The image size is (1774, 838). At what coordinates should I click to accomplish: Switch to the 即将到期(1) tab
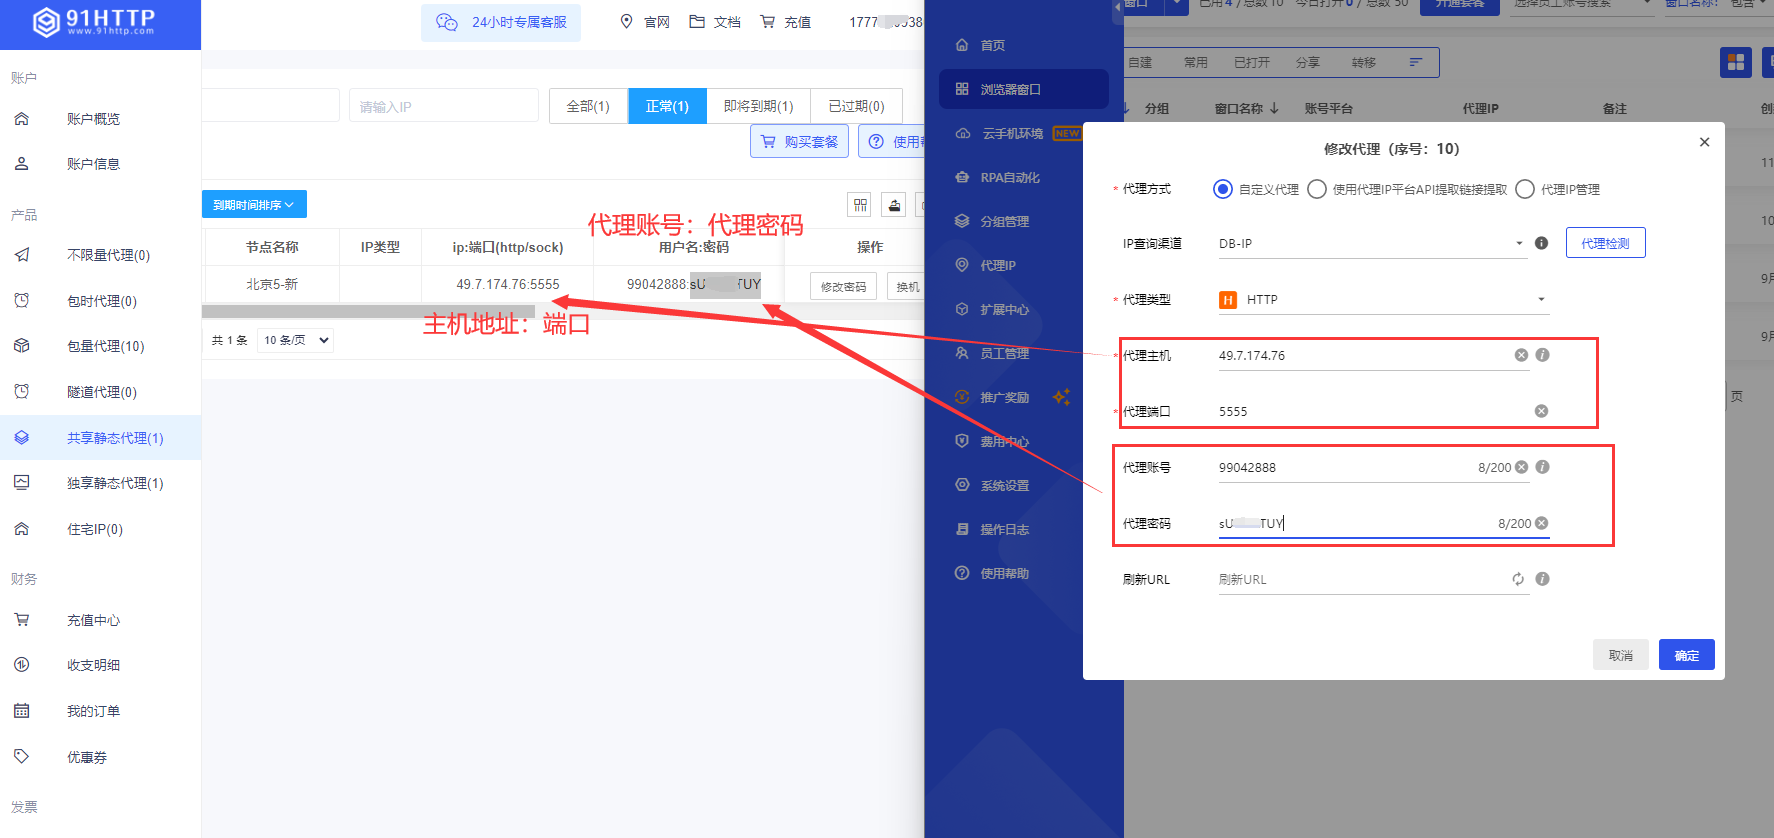(758, 106)
